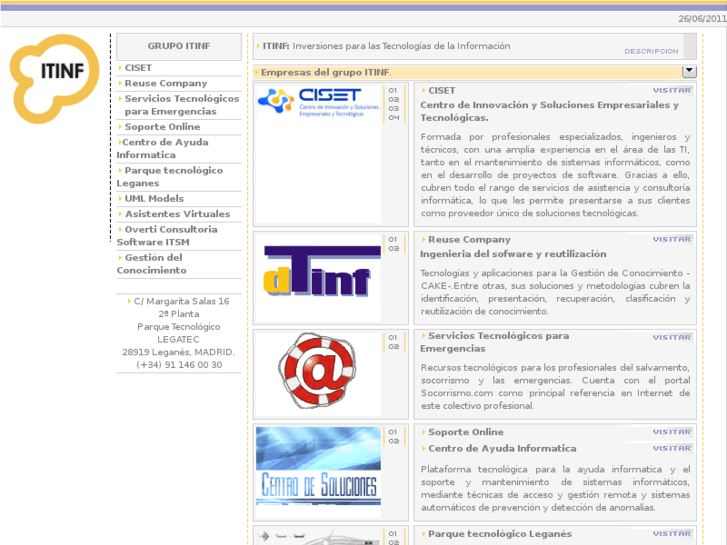Viewport: 727px width, 545px height.
Task: Select Soporte Online in sidebar
Action: tap(162, 127)
